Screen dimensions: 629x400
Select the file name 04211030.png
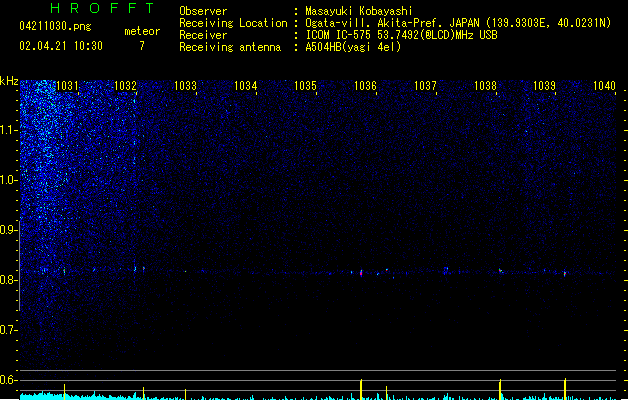pos(55,26)
